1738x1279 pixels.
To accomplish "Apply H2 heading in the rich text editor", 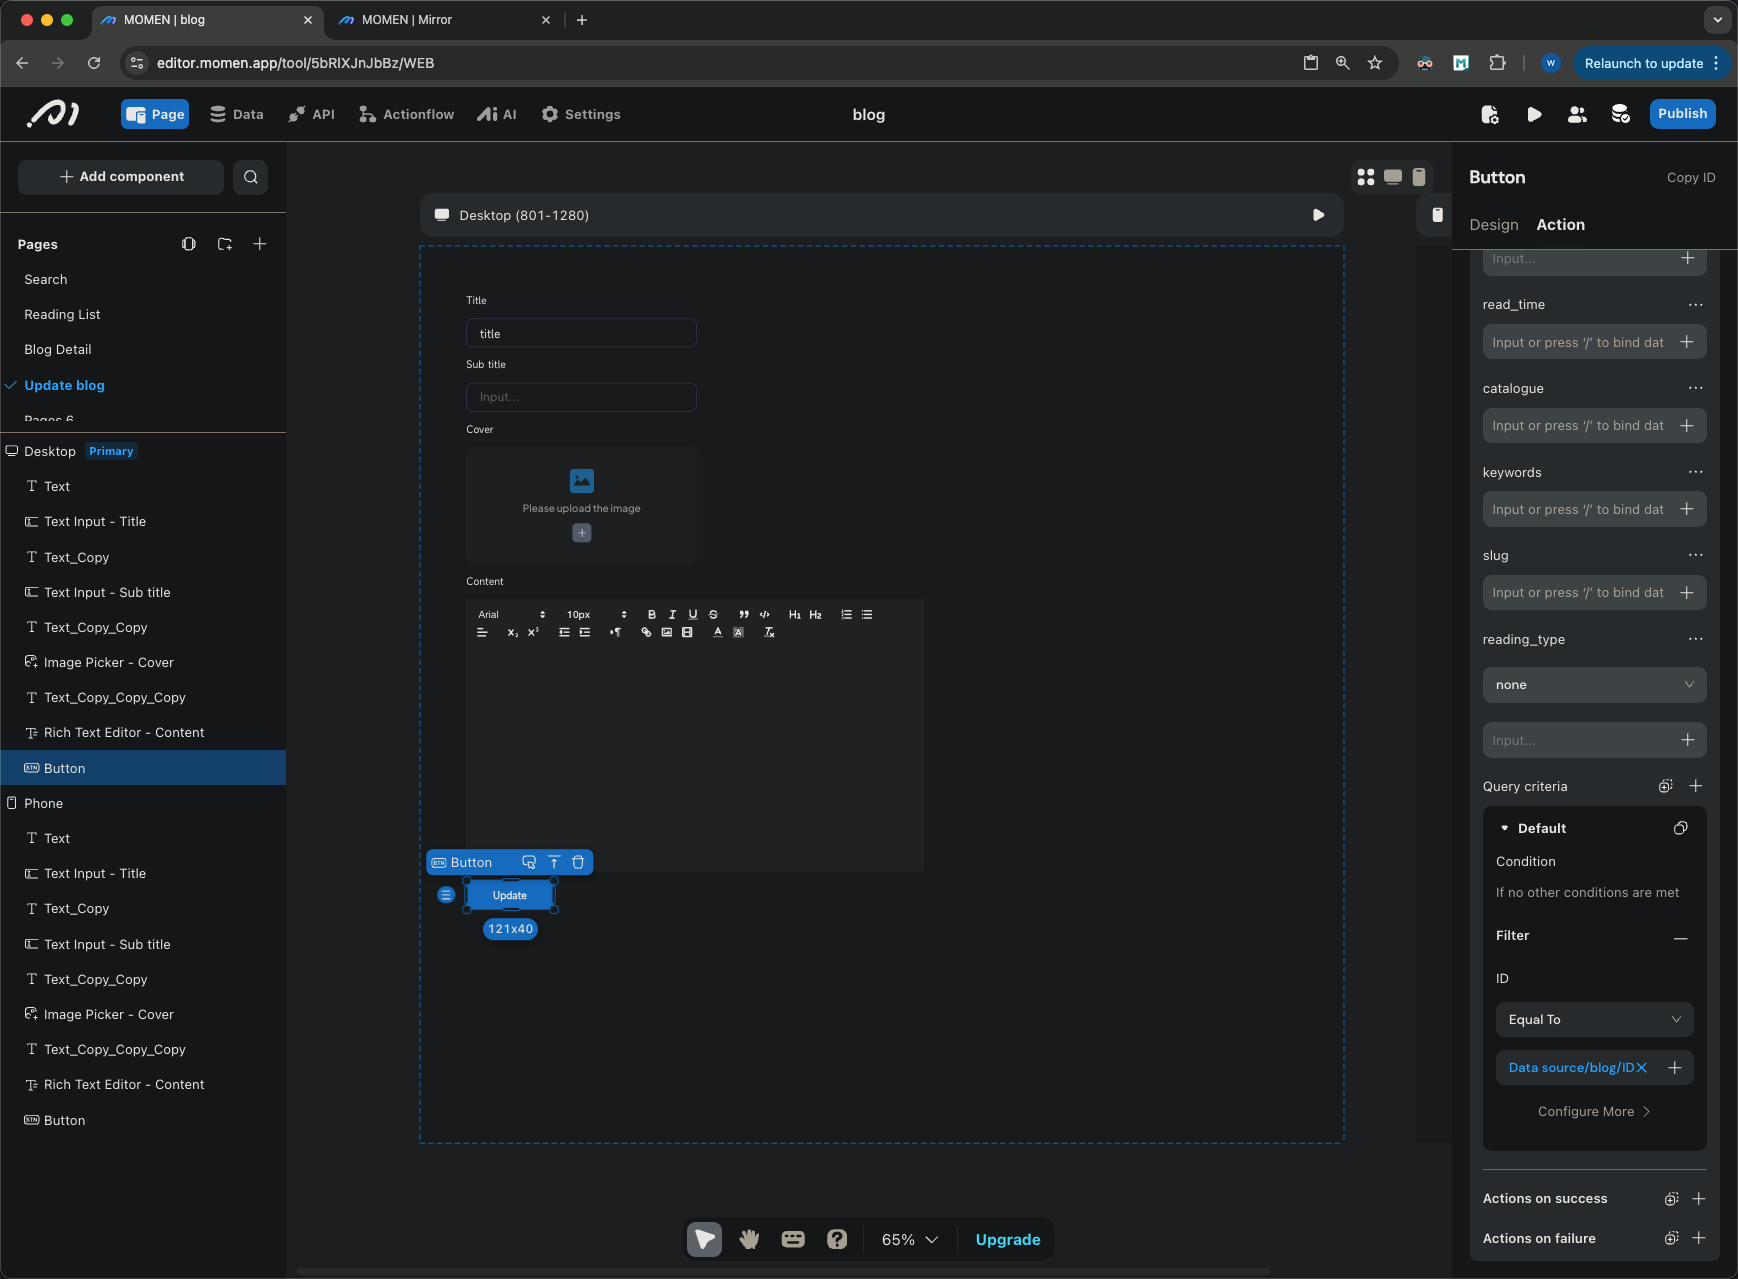I will (815, 615).
